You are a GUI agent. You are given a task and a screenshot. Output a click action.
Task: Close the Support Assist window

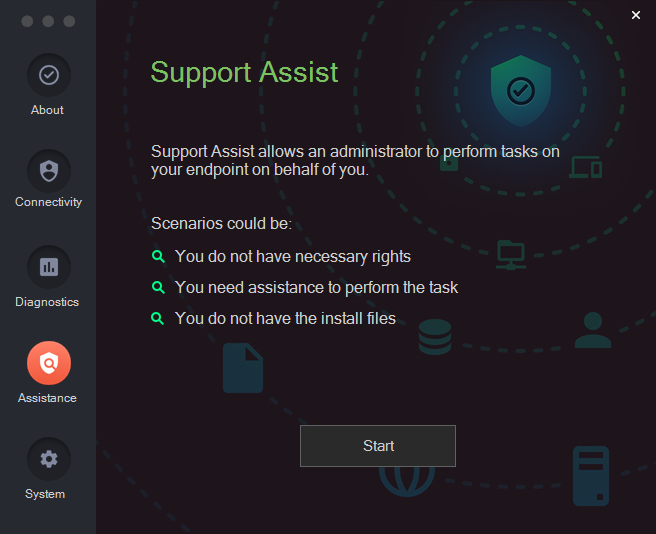[x=636, y=15]
